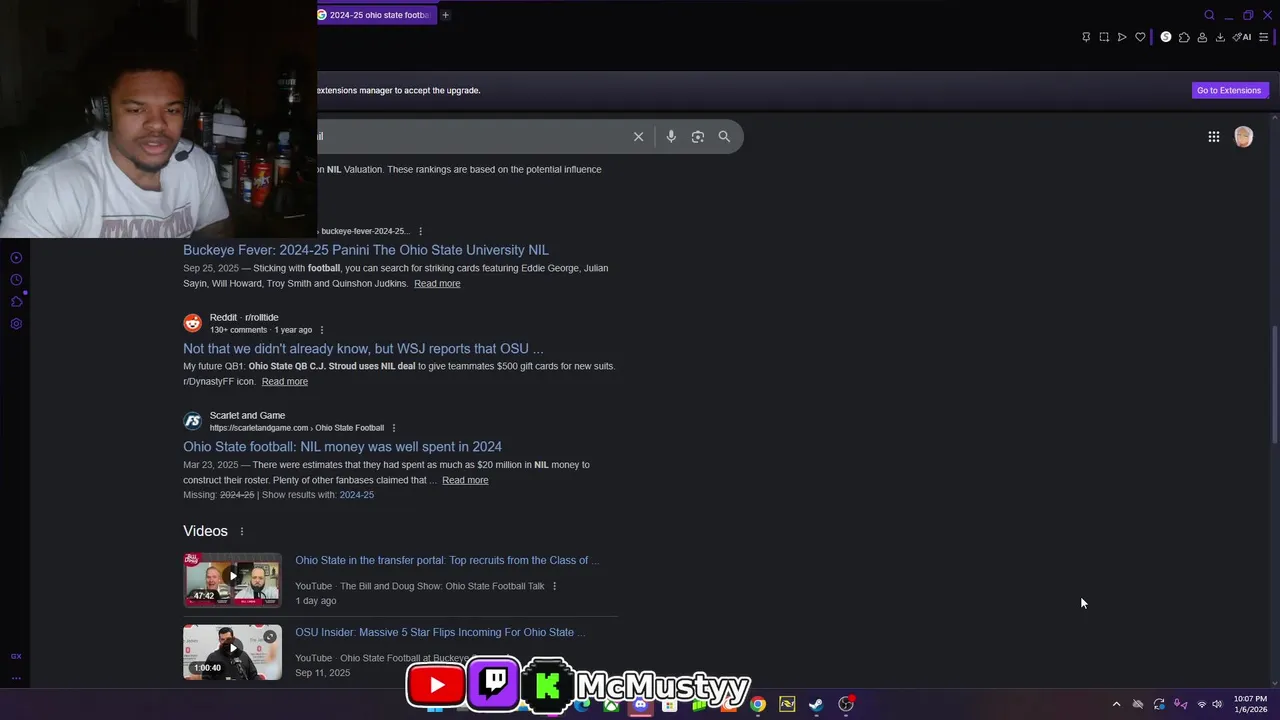The image size is (1280, 720).
Task: Play the 47:42 video thumbnail
Action: pyautogui.click(x=232, y=580)
